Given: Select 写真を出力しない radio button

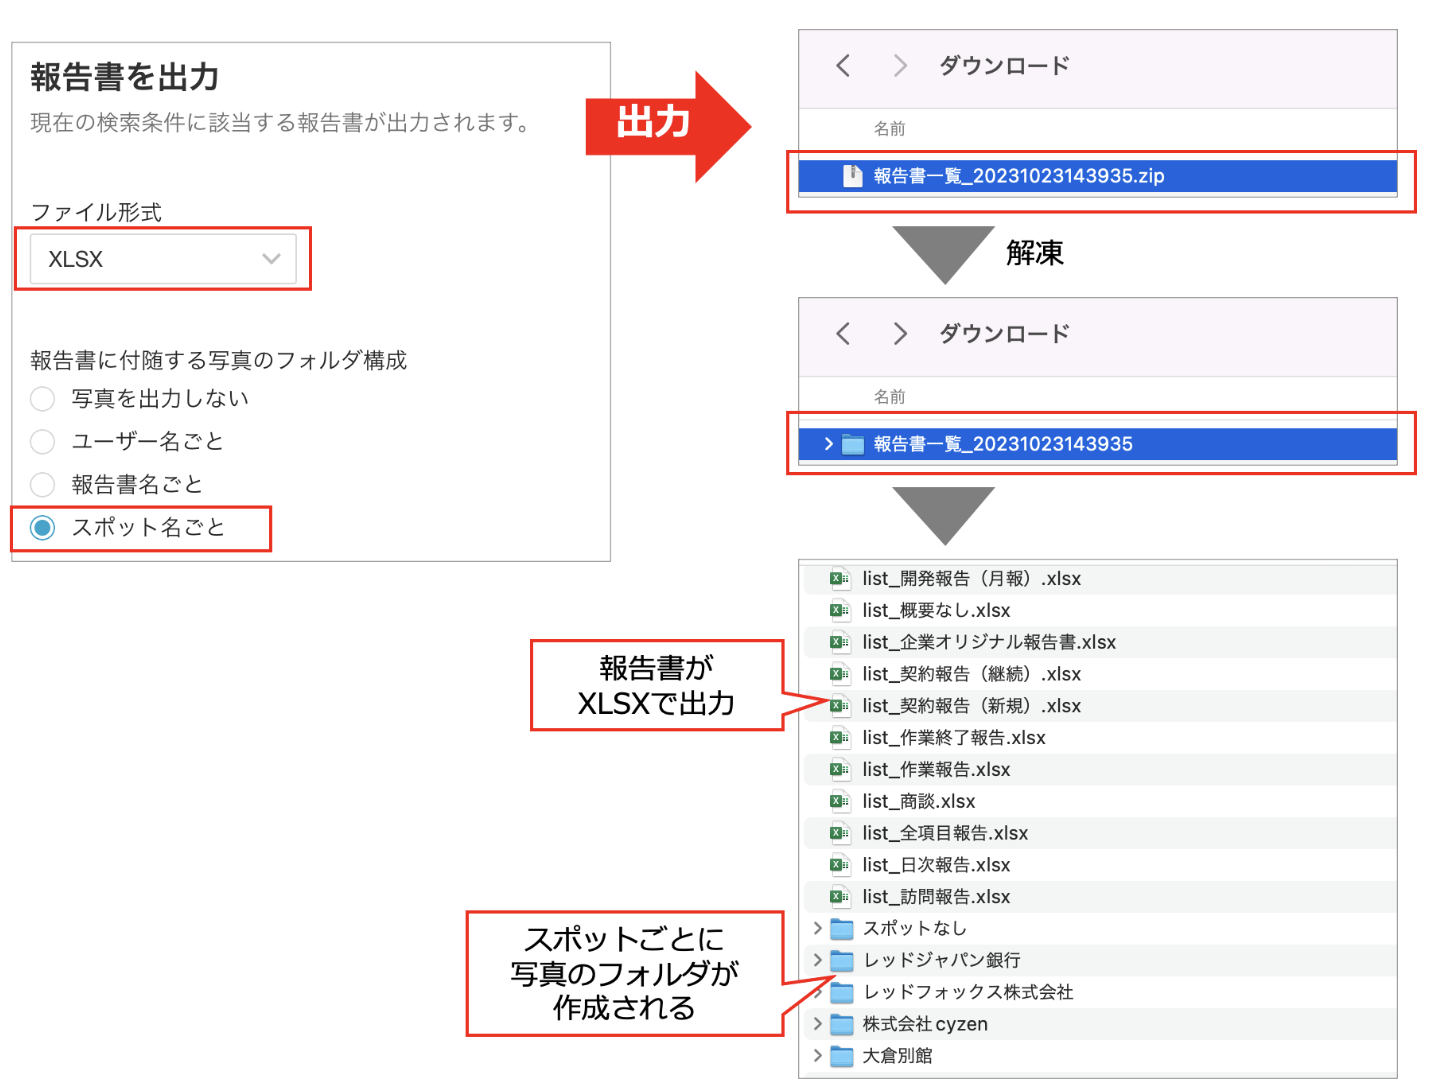Looking at the screenshot, I should tap(42, 399).
